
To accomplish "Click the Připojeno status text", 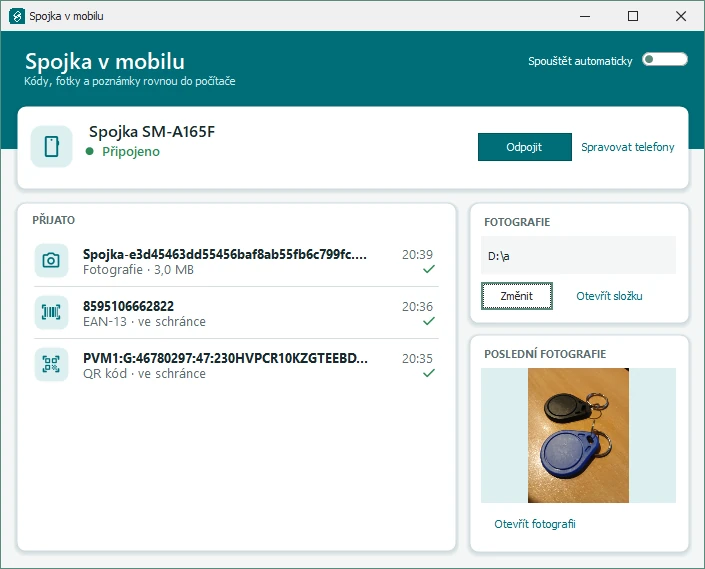I will [131, 152].
